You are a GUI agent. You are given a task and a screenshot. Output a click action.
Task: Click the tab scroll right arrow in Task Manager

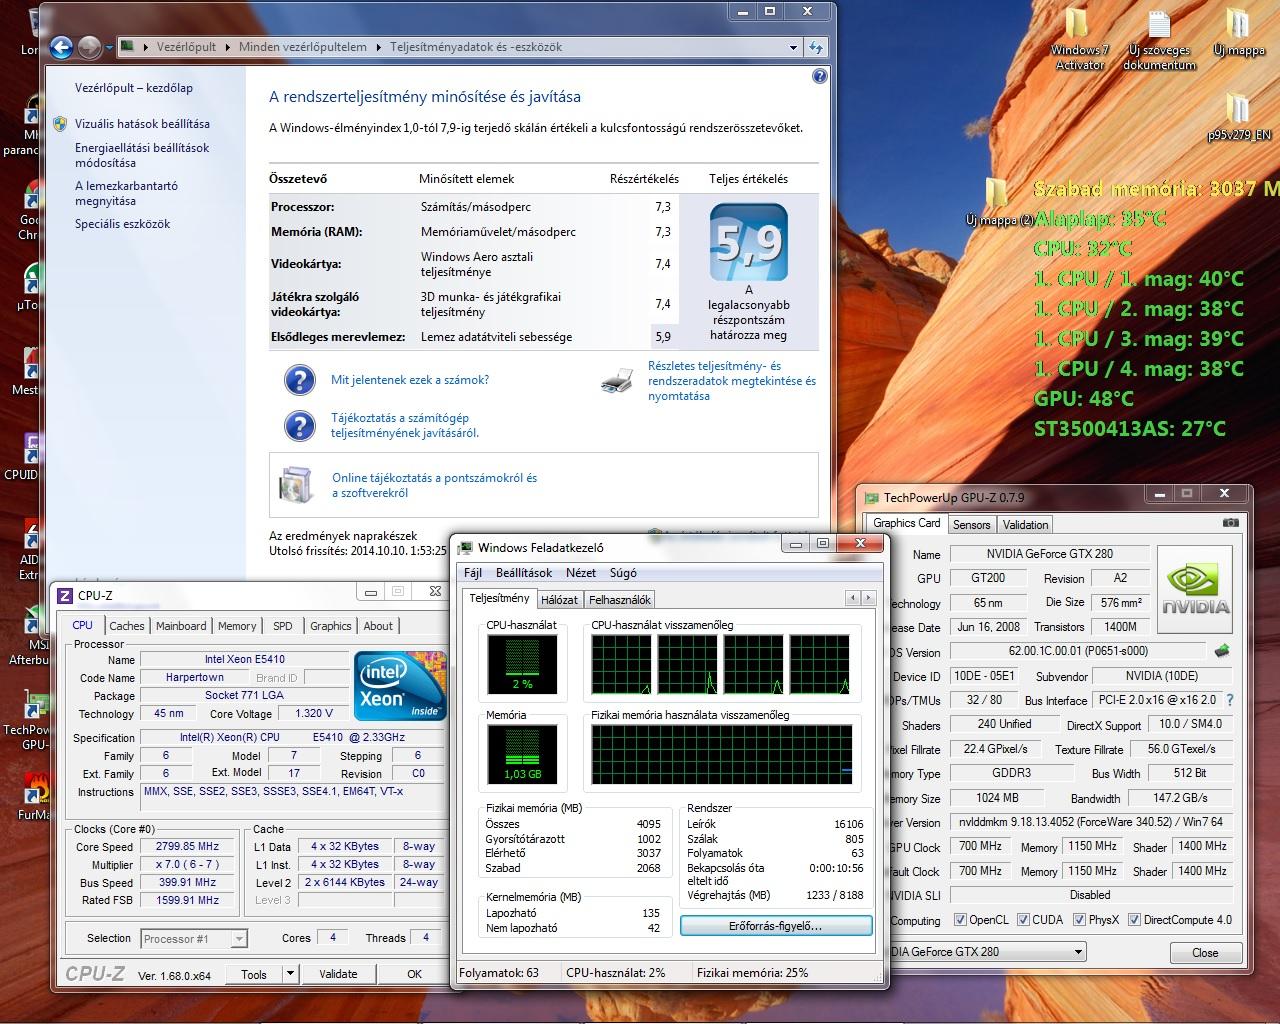(866, 598)
